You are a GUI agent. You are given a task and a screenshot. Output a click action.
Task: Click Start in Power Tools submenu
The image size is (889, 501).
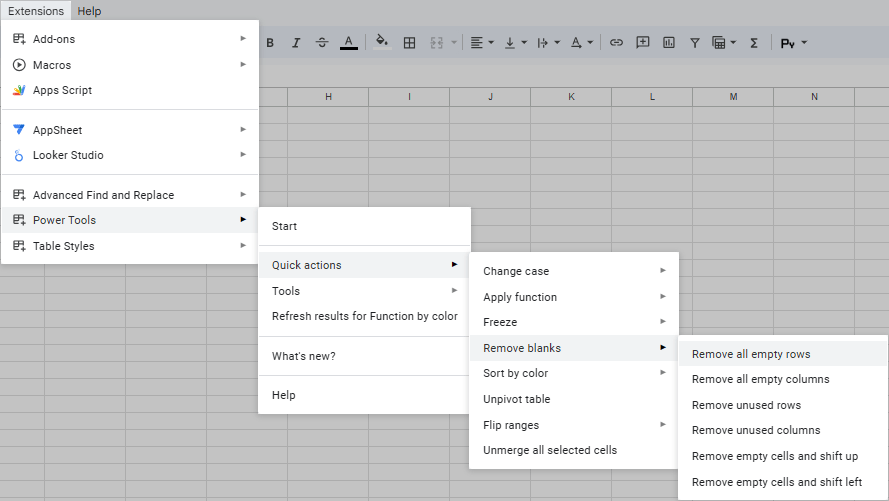coord(365,226)
